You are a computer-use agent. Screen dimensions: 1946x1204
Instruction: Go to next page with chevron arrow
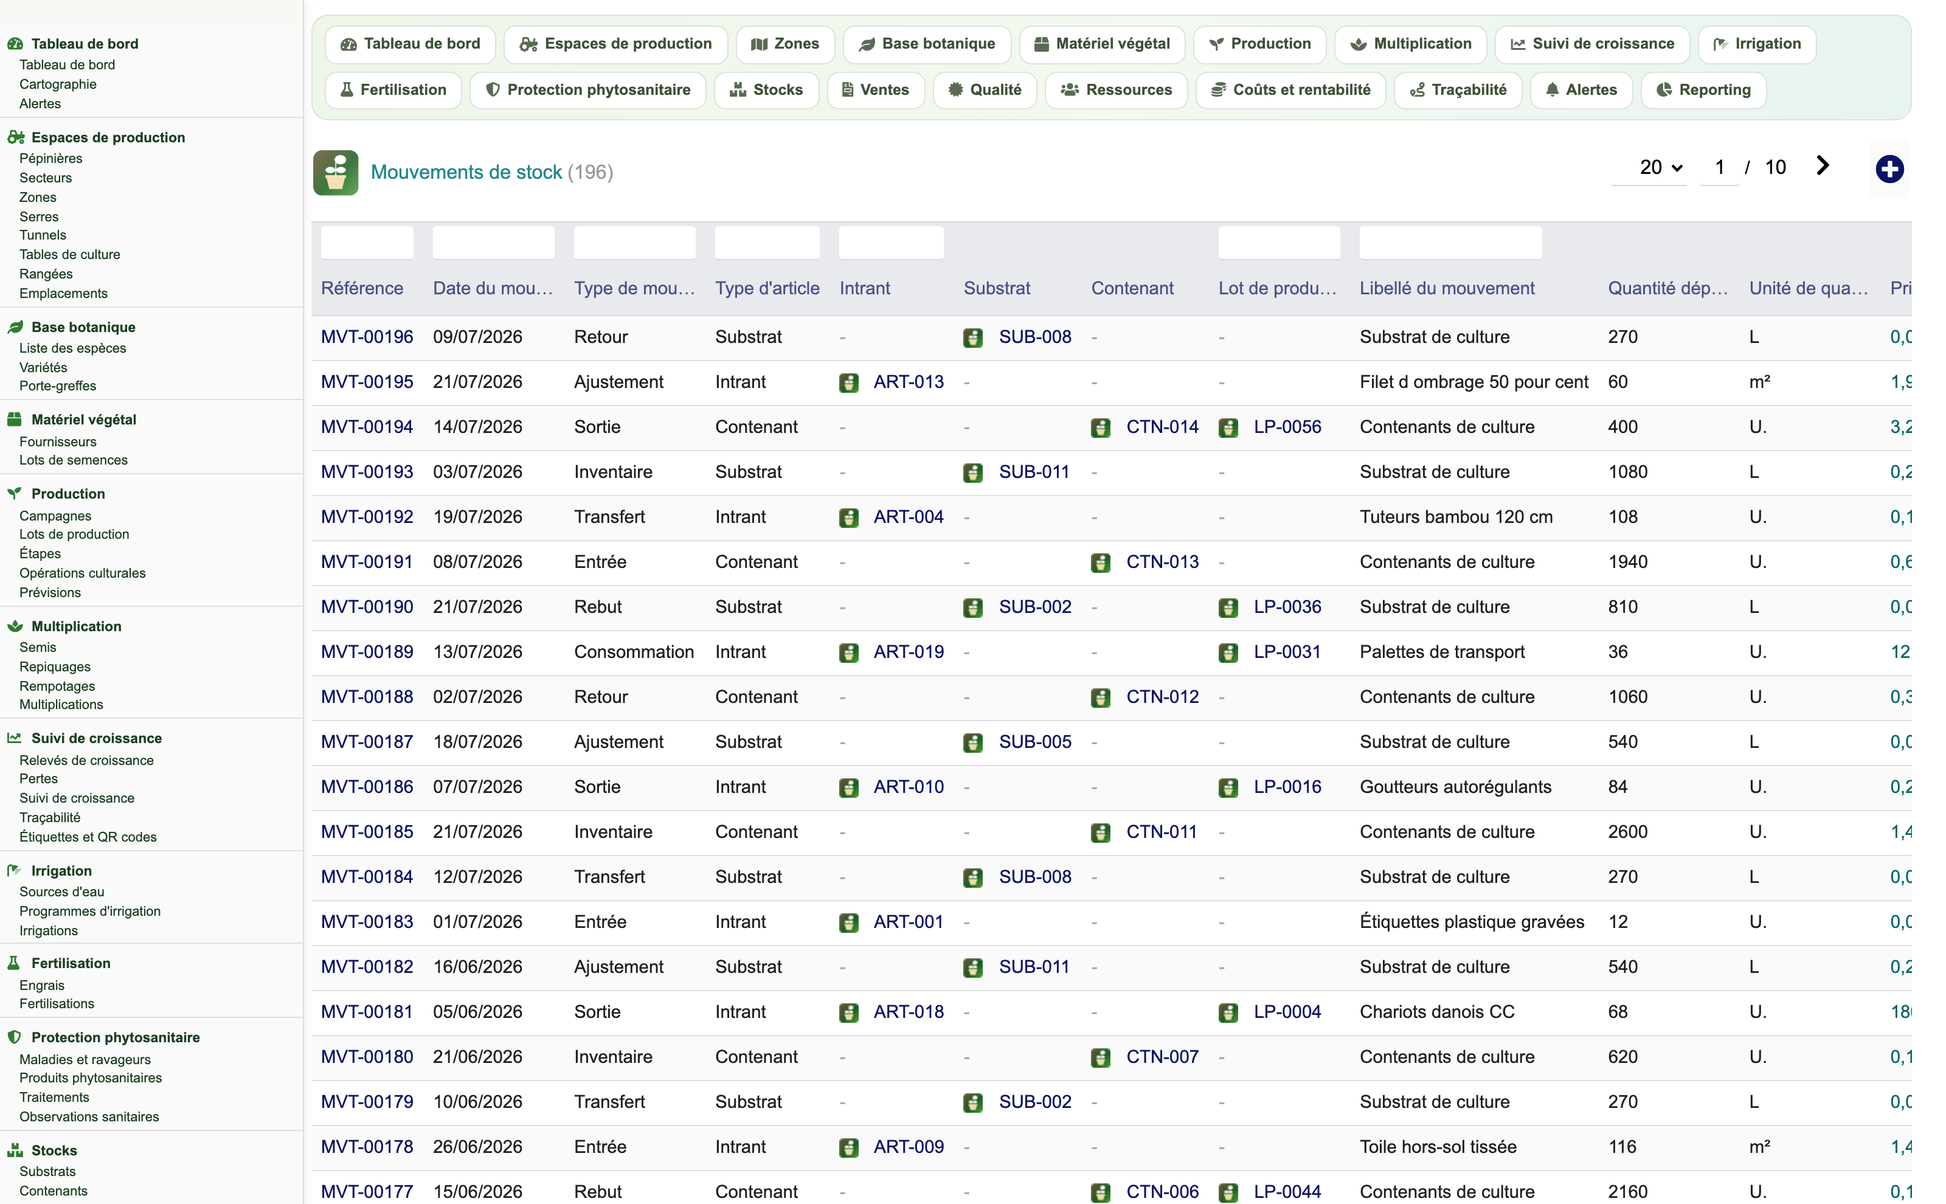tap(1823, 166)
